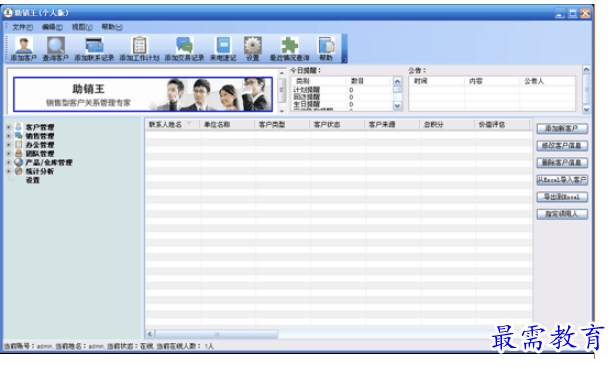
Task: Click the 从Excel导入客户 button
Action: [x=562, y=180]
